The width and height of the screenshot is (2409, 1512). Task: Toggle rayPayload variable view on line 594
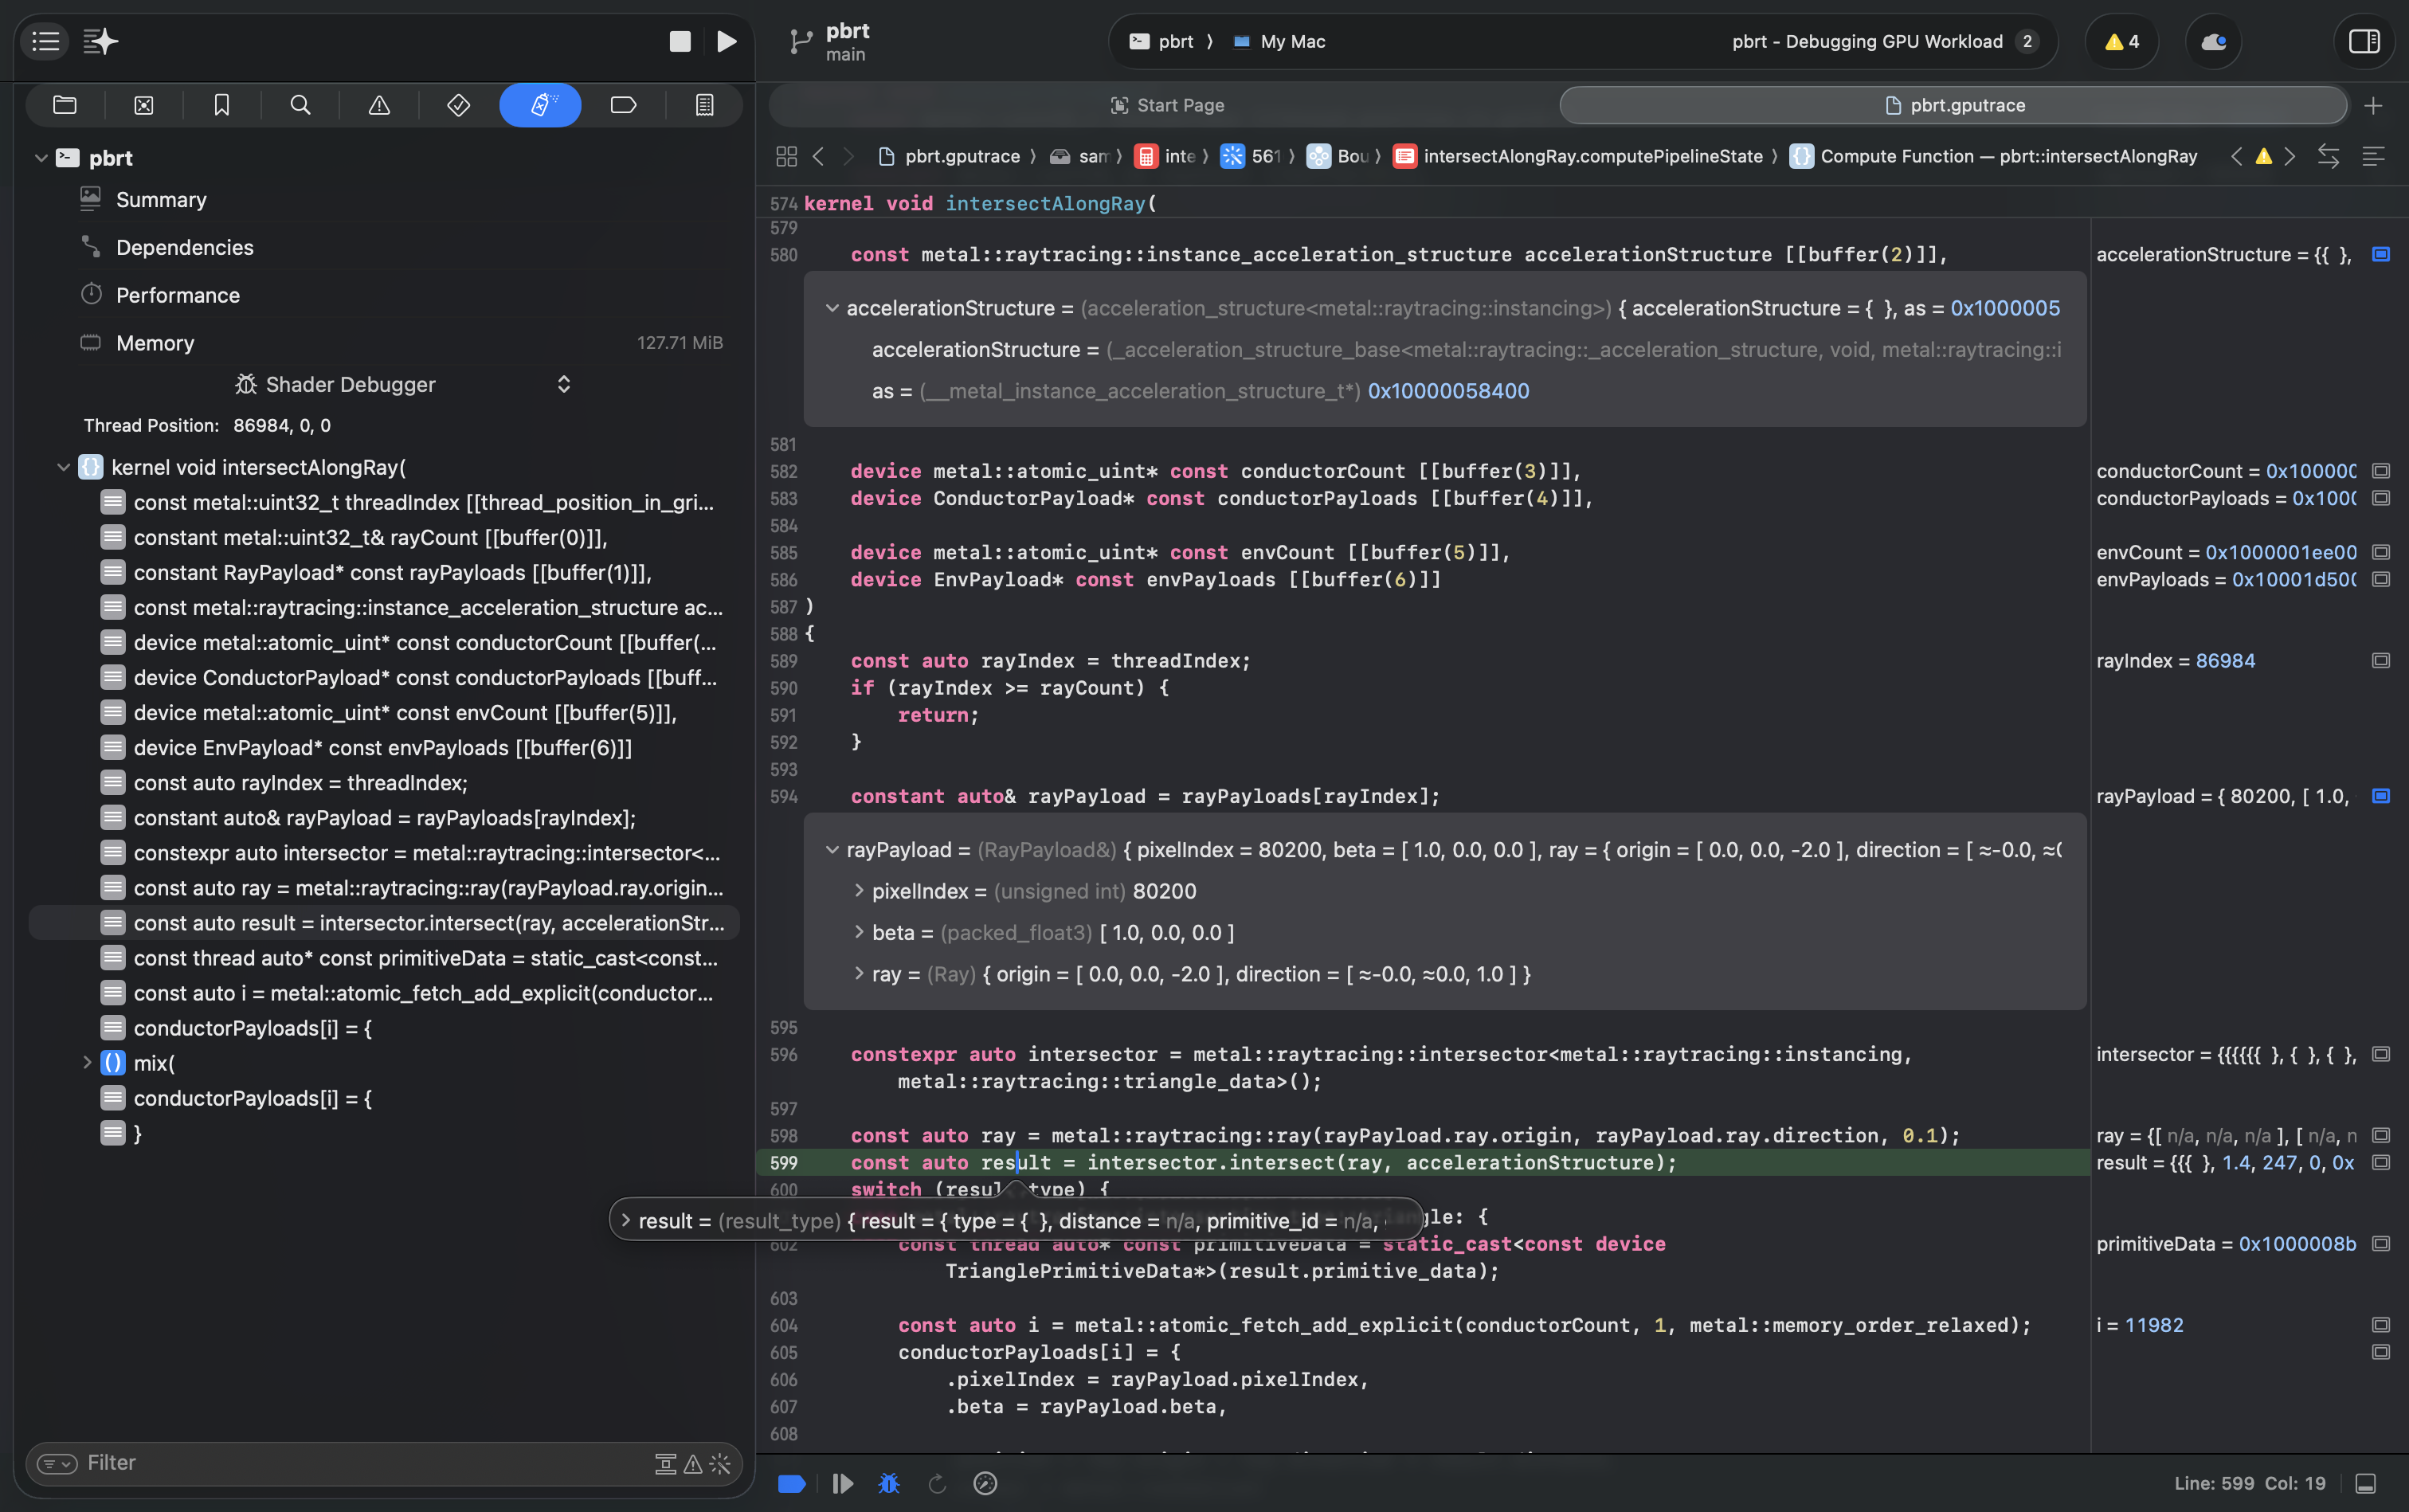(x=2381, y=796)
